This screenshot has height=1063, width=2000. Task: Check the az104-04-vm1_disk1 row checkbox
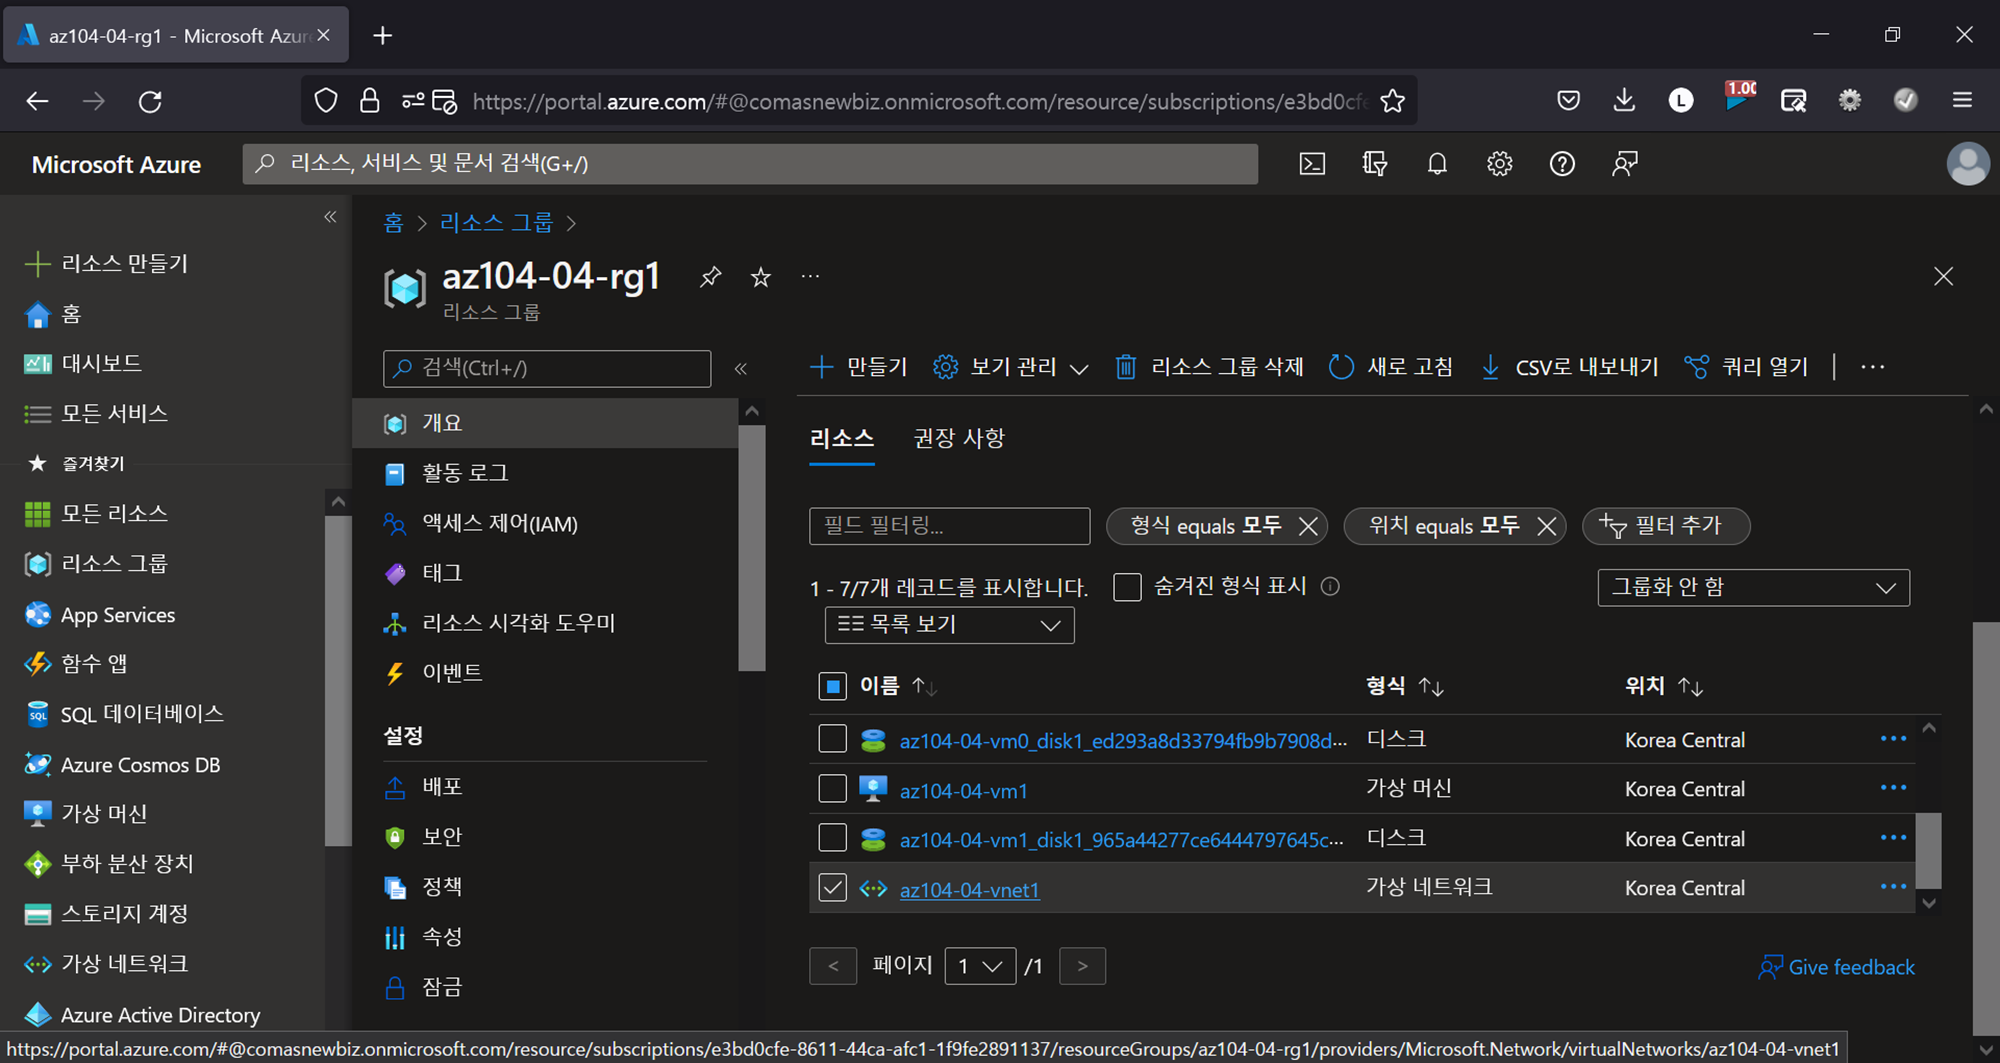pos(832,838)
